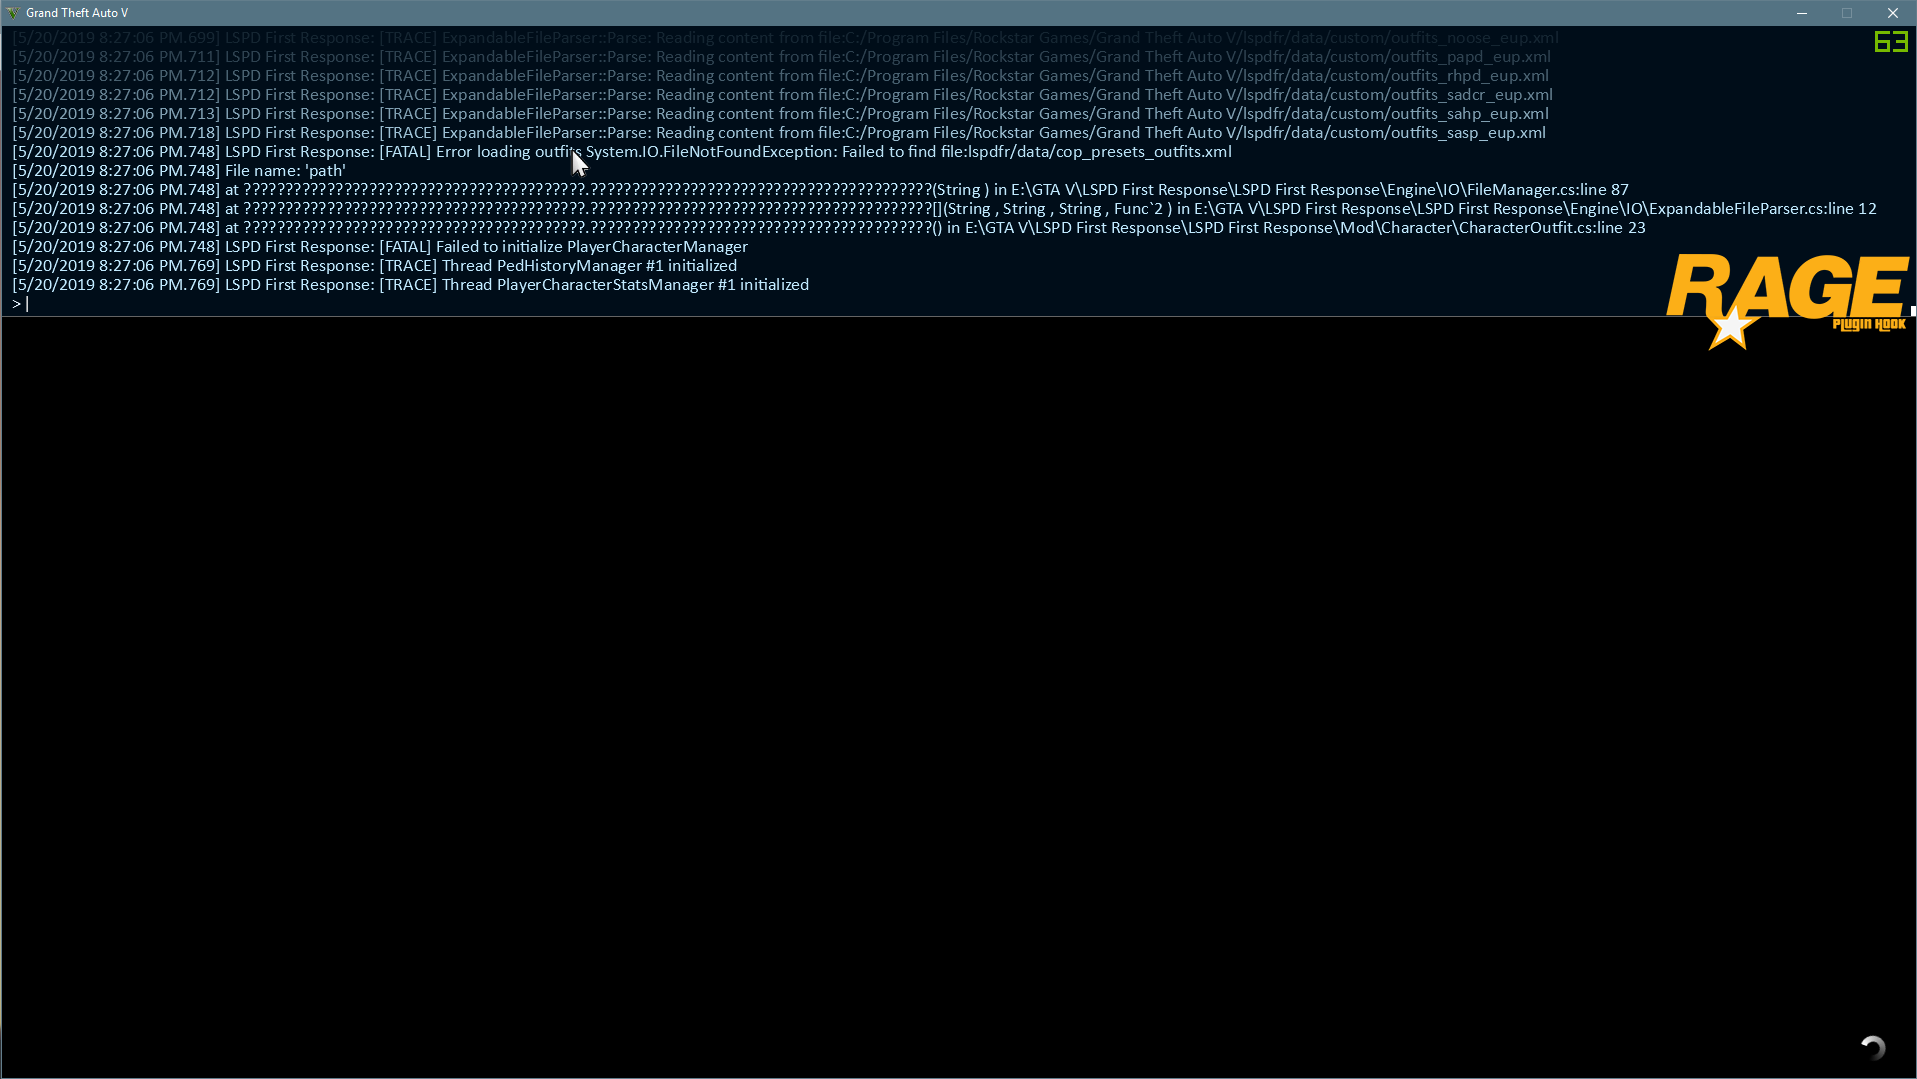Click the line reading outfits_rhpd_eup.xml
Screen dimensions: 1917x1079
coord(780,76)
